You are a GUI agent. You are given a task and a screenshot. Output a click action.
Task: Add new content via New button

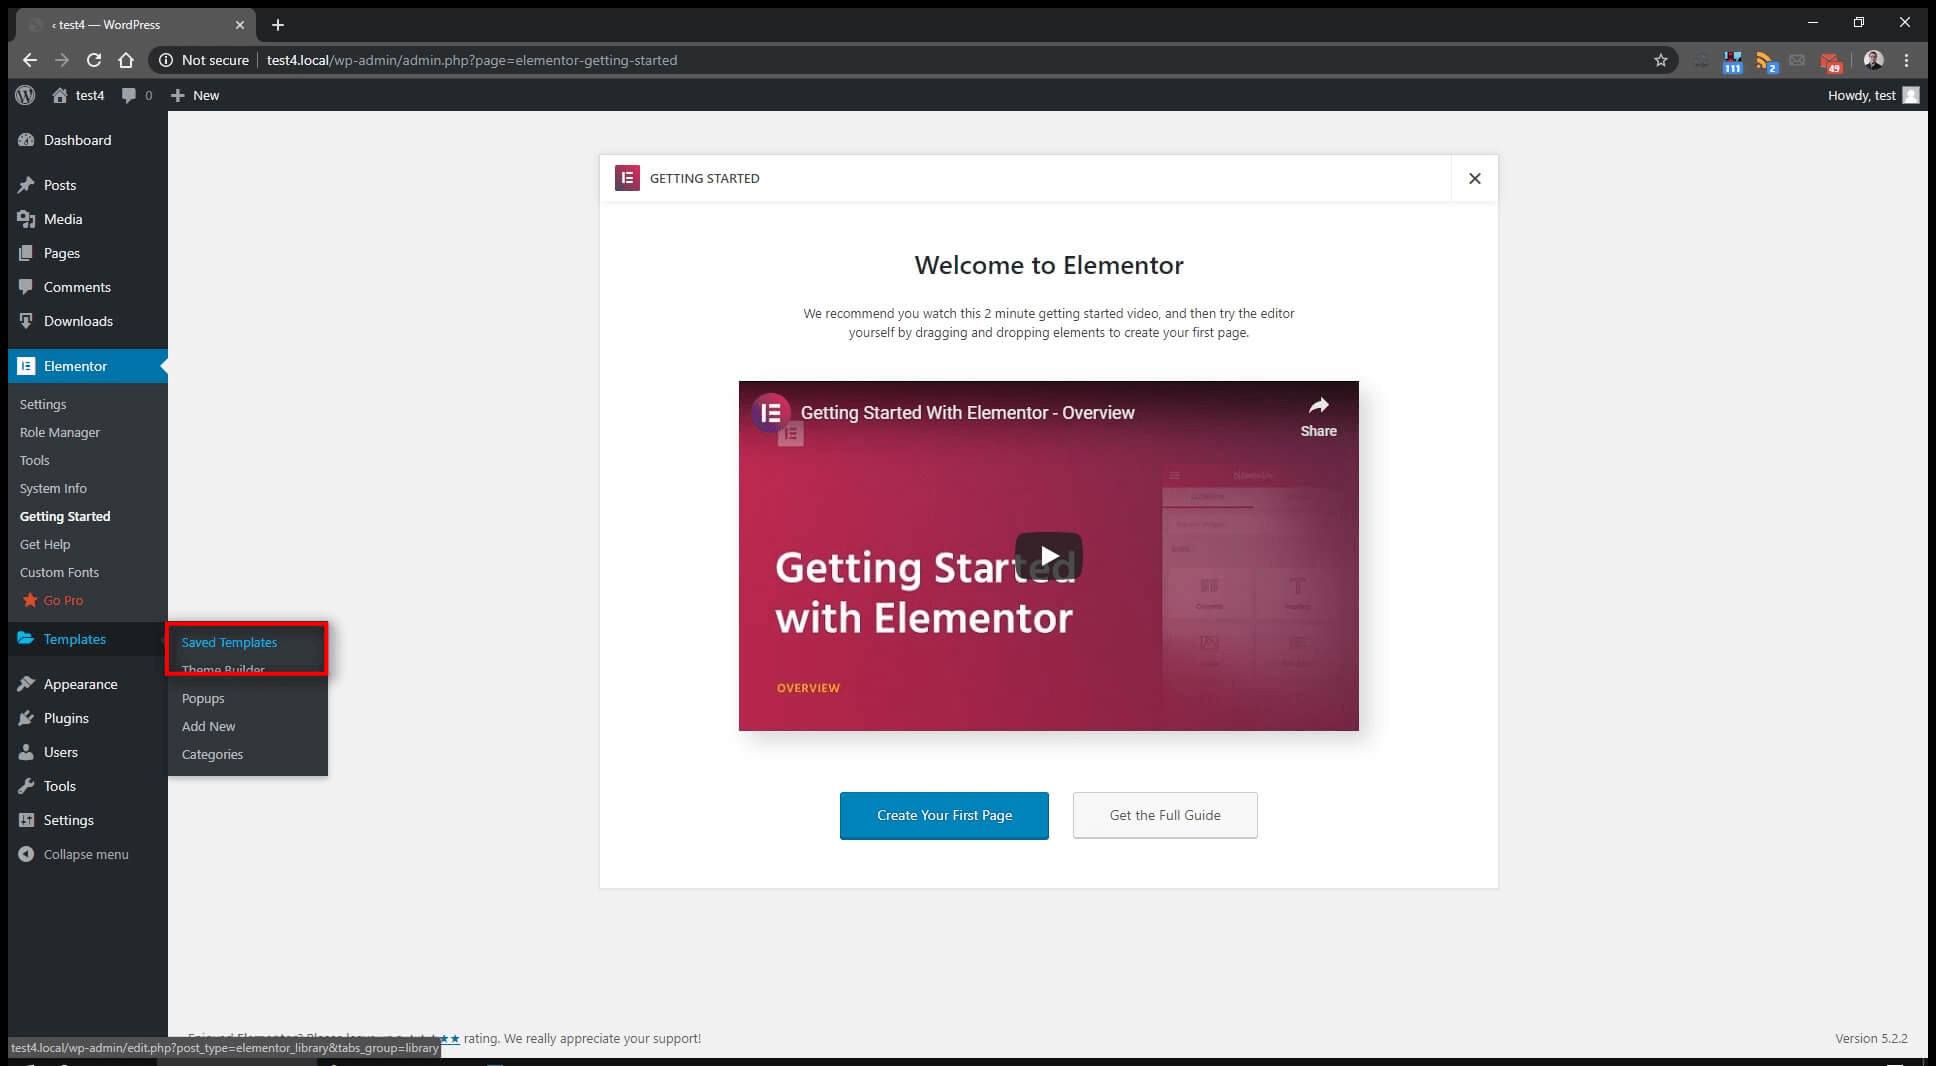(x=195, y=95)
